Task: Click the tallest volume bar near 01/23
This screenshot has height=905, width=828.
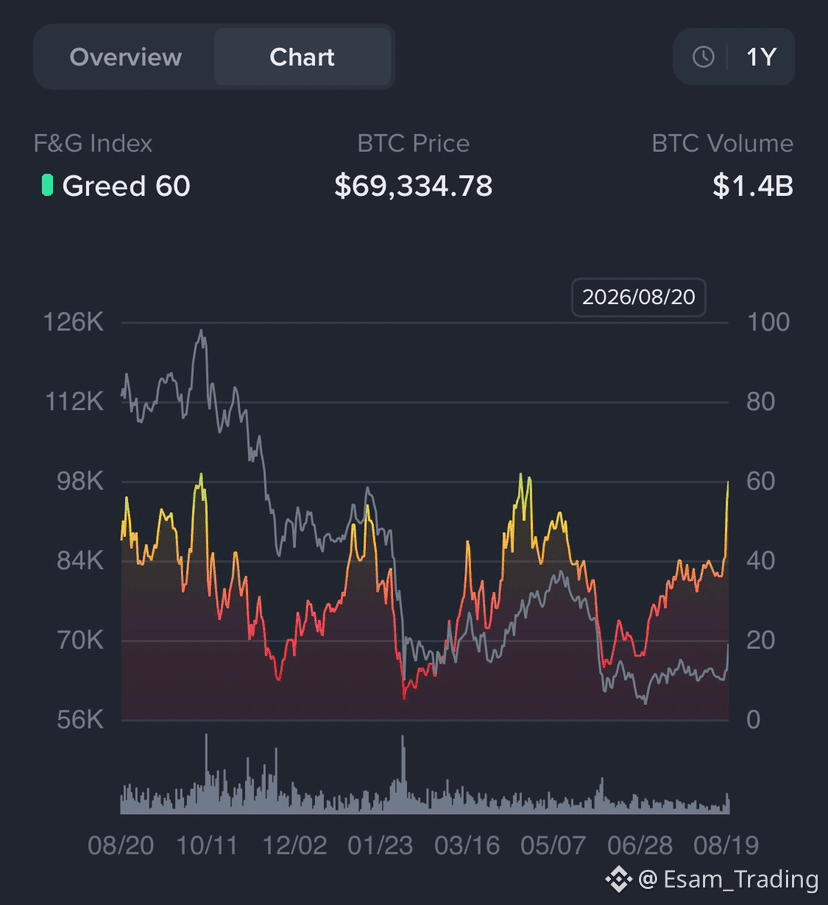Action: click(x=403, y=773)
